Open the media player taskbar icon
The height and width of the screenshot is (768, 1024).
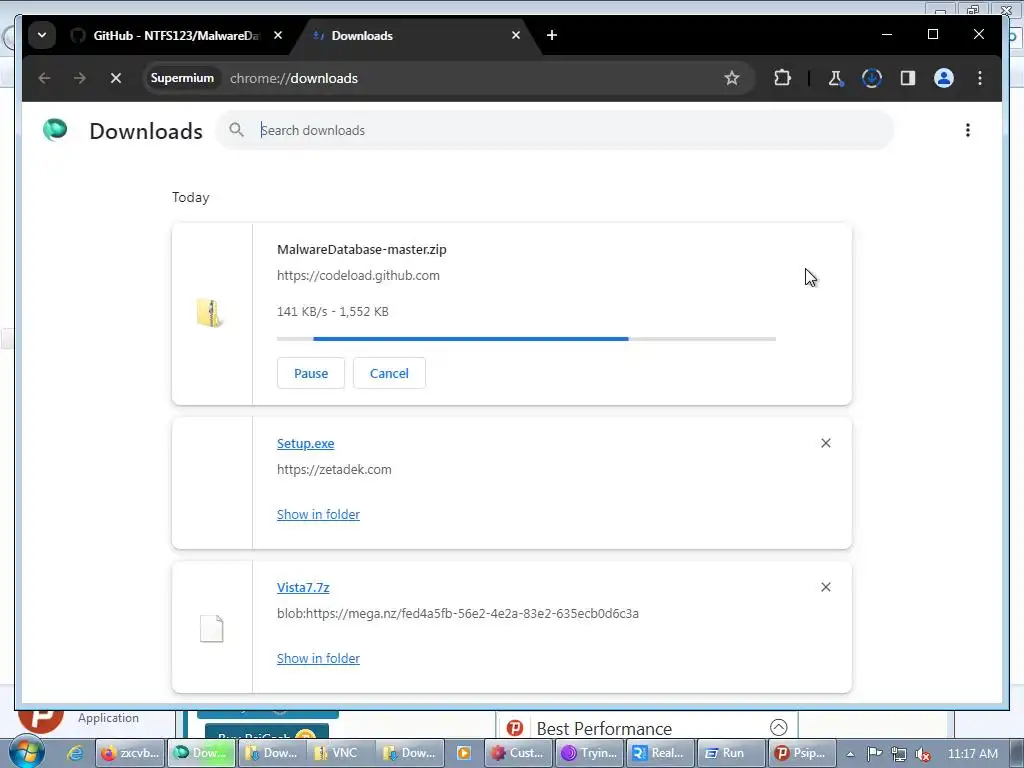pos(464,753)
